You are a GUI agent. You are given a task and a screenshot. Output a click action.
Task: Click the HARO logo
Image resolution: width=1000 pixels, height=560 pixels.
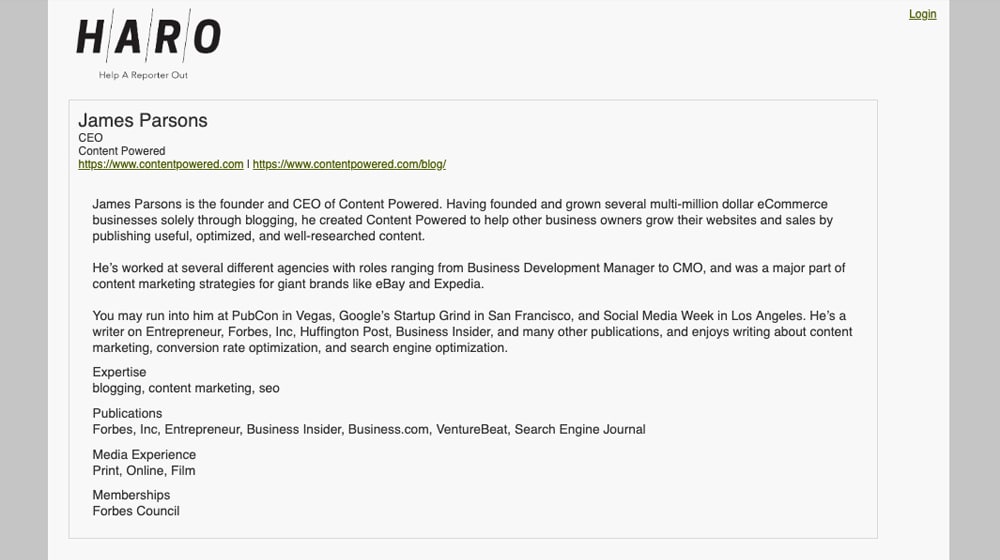pyautogui.click(x=148, y=39)
